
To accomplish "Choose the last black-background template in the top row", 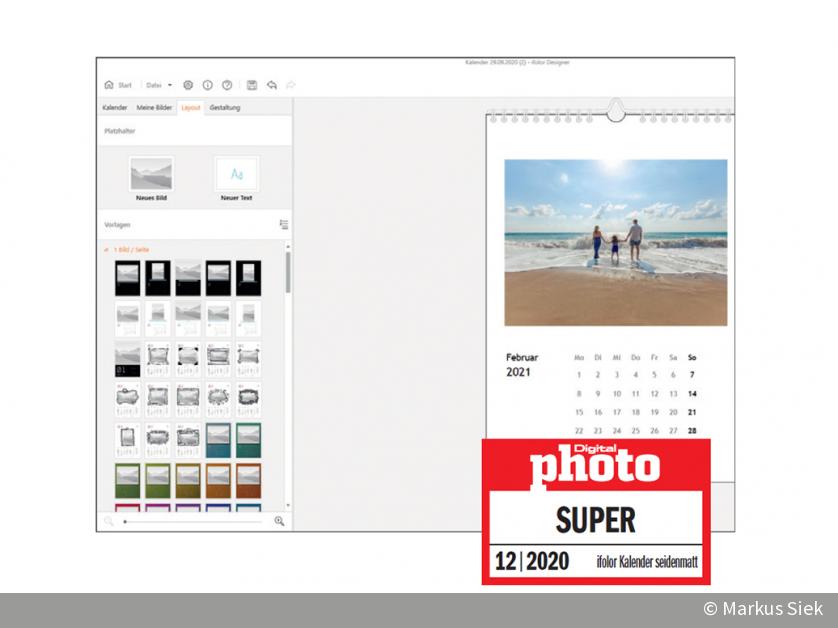I will coord(249,278).
